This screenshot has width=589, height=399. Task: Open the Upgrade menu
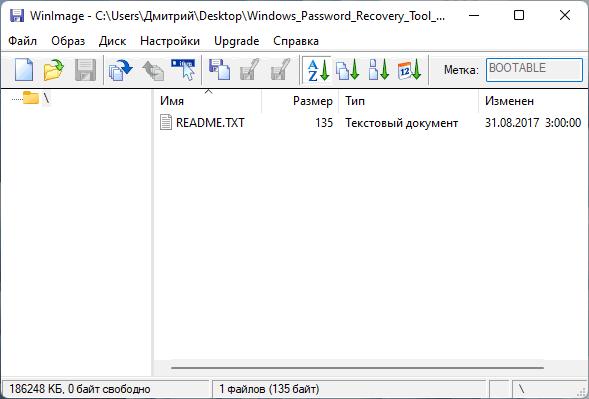(237, 41)
